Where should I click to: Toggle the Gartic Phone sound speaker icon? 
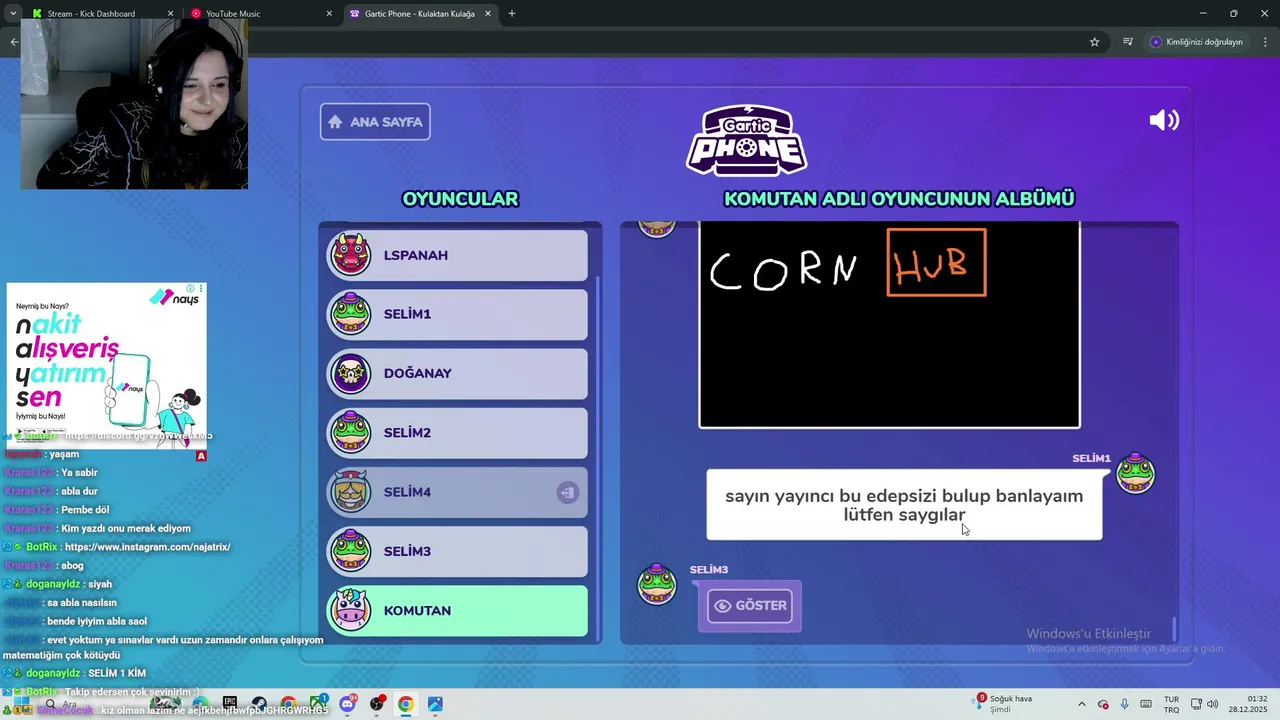point(1164,121)
